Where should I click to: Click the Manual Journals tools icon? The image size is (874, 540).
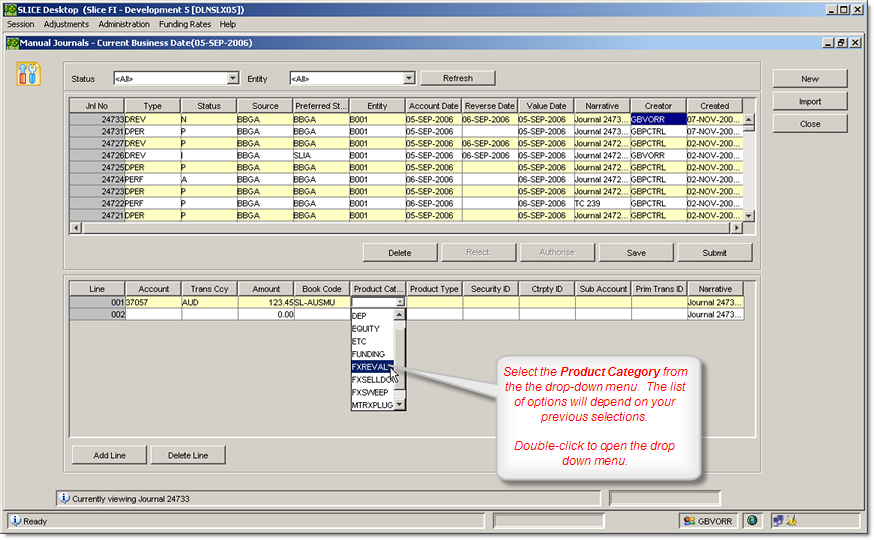(29, 73)
